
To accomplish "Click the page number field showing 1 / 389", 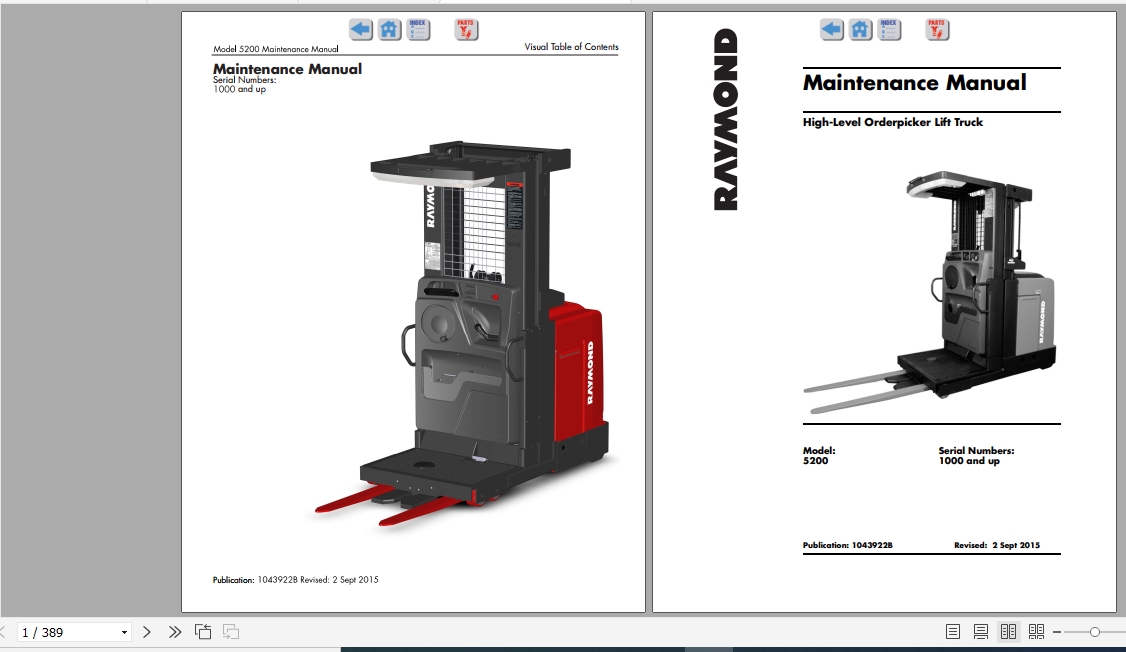I will pyautogui.click(x=66, y=633).
